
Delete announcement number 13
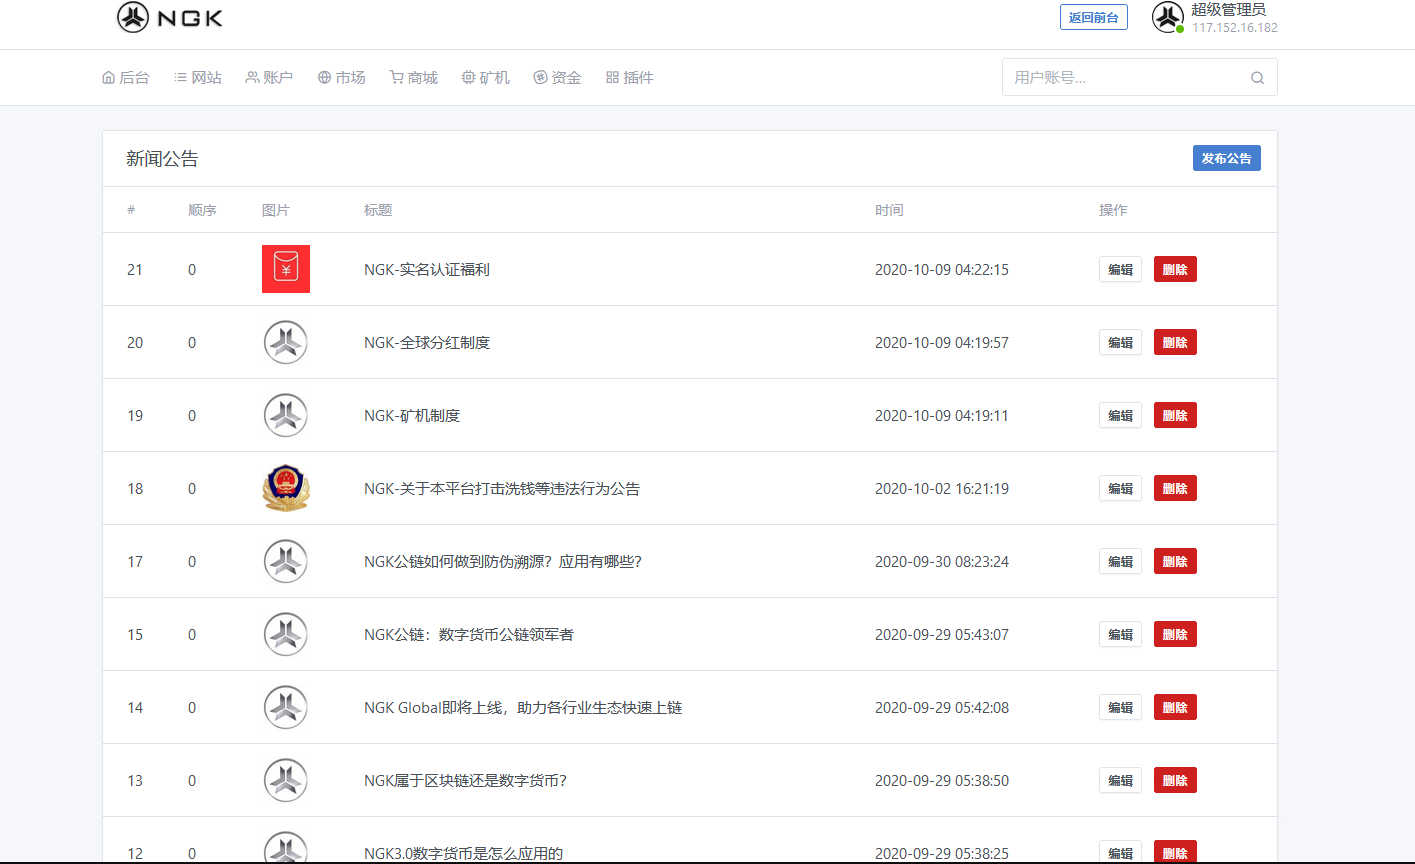pyautogui.click(x=1175, y=780)
